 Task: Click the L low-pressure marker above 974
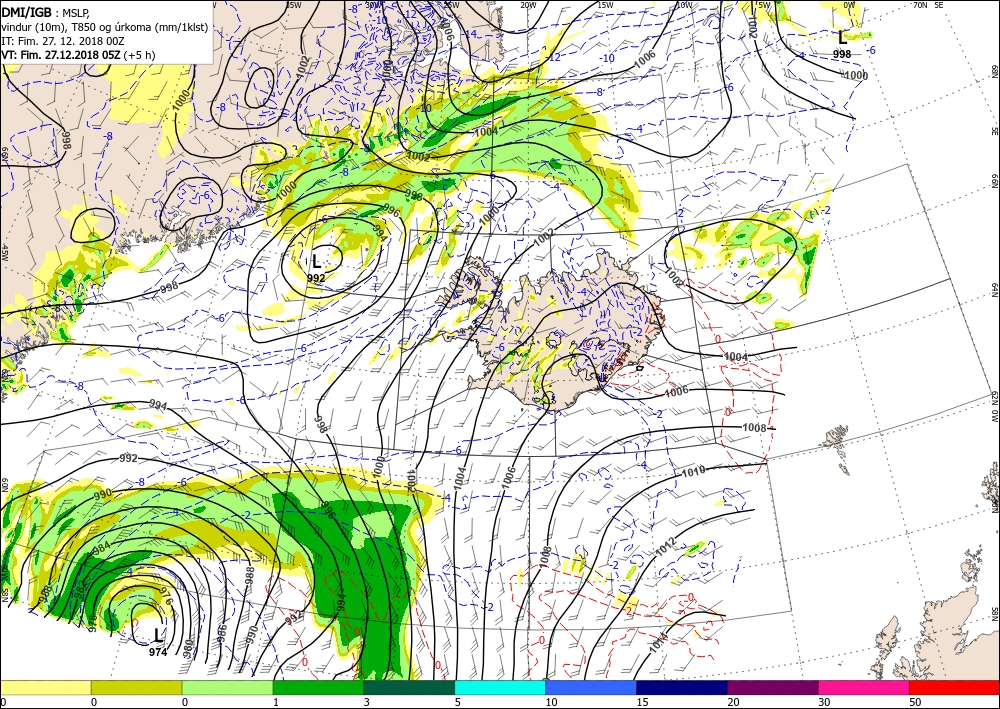[158, 635]
